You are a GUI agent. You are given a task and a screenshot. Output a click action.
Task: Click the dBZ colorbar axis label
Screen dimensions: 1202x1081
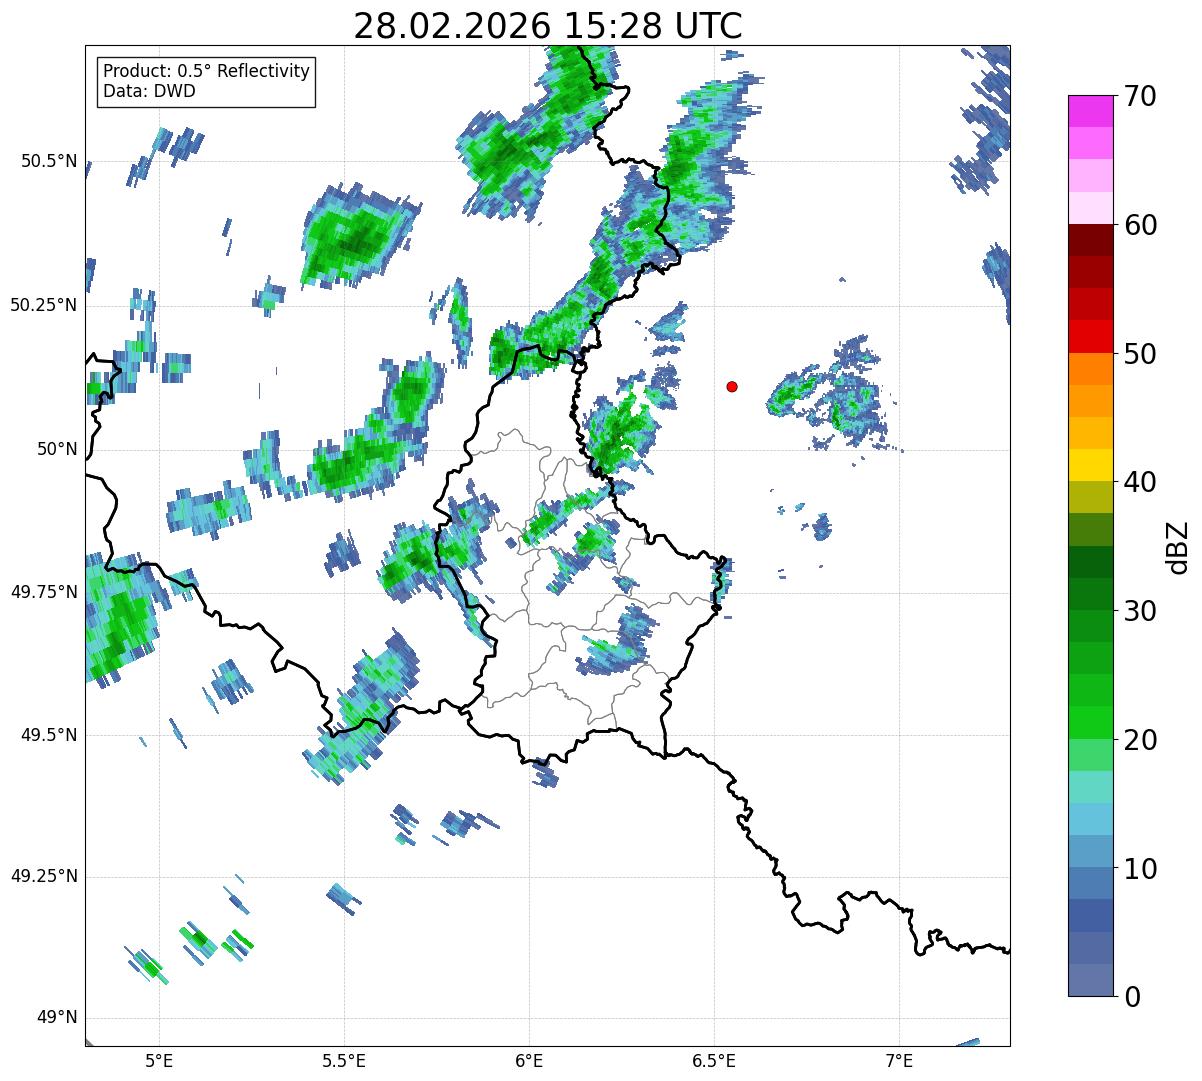click(1178, 546)
